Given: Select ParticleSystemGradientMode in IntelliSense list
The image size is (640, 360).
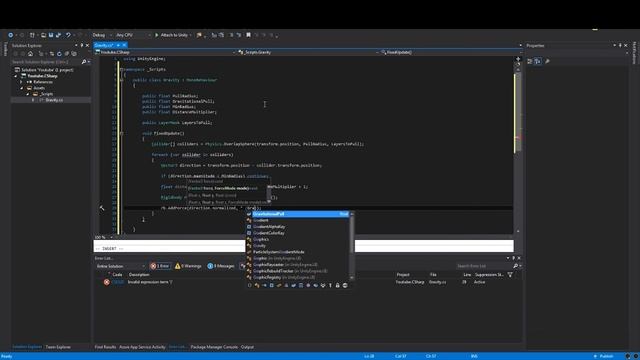Looking at the screenshot, I should tap(298, 252).
